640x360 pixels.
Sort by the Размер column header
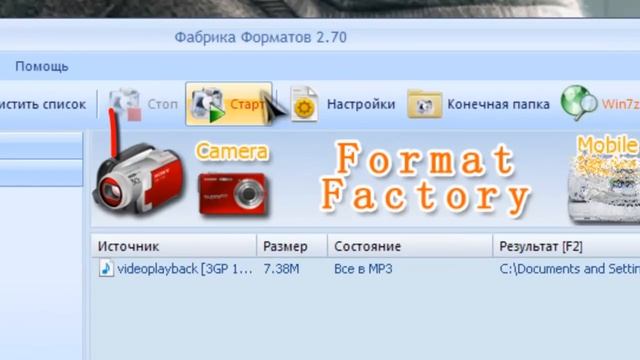click(x=292, y=246)
